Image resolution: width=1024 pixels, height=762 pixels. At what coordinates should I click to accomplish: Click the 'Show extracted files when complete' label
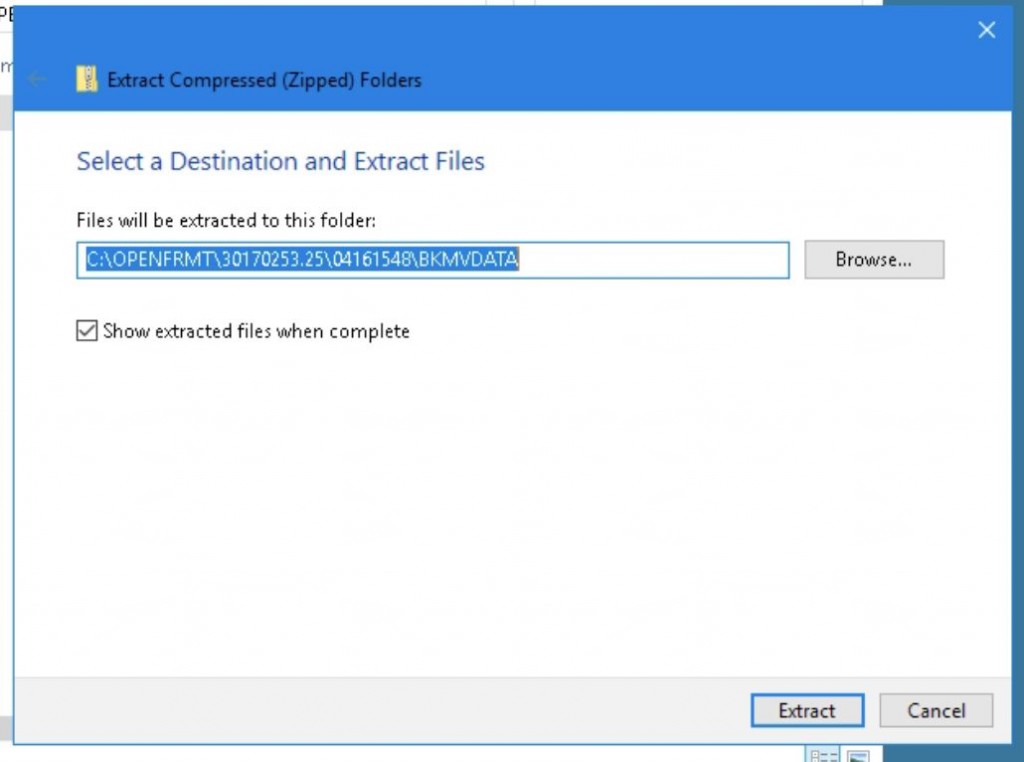tap(256, 331)
